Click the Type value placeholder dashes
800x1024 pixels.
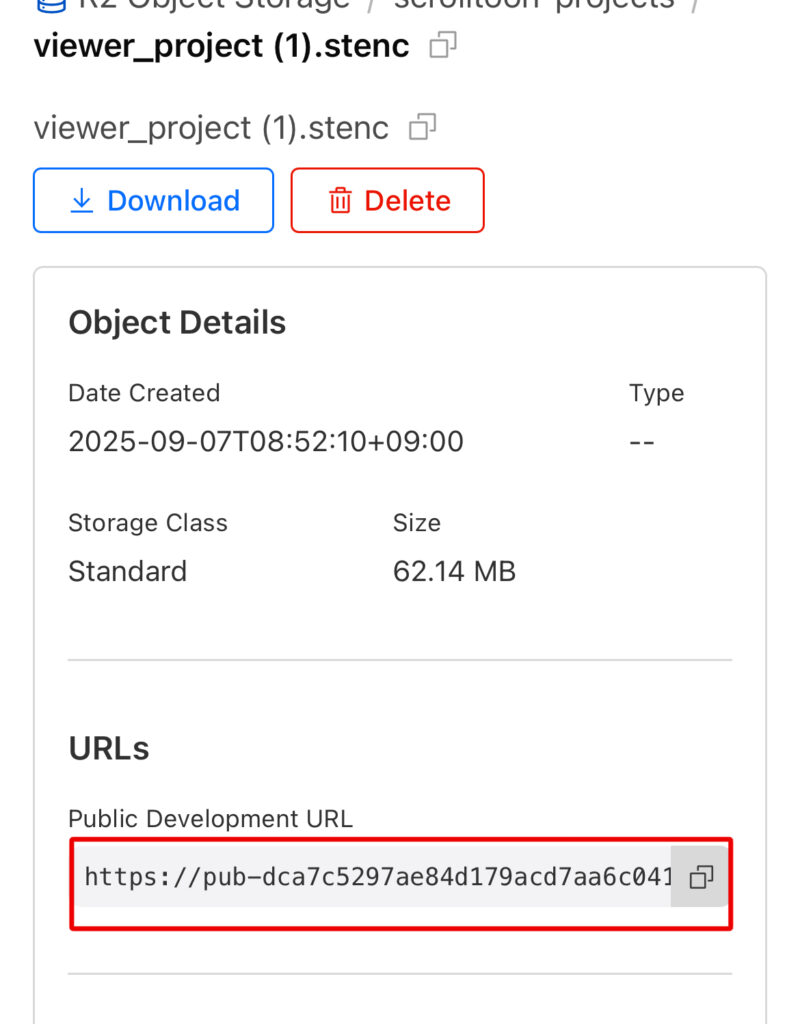642,441
